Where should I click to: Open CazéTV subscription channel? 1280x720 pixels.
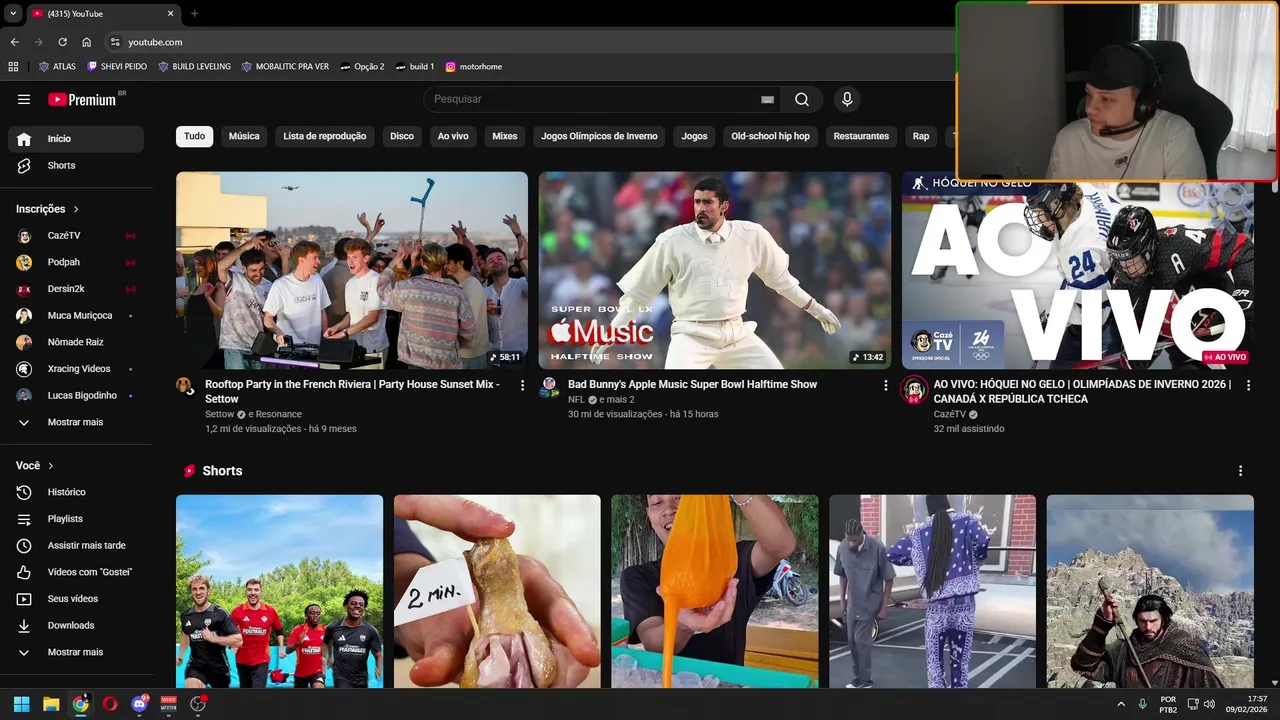(x=76, y=235)
